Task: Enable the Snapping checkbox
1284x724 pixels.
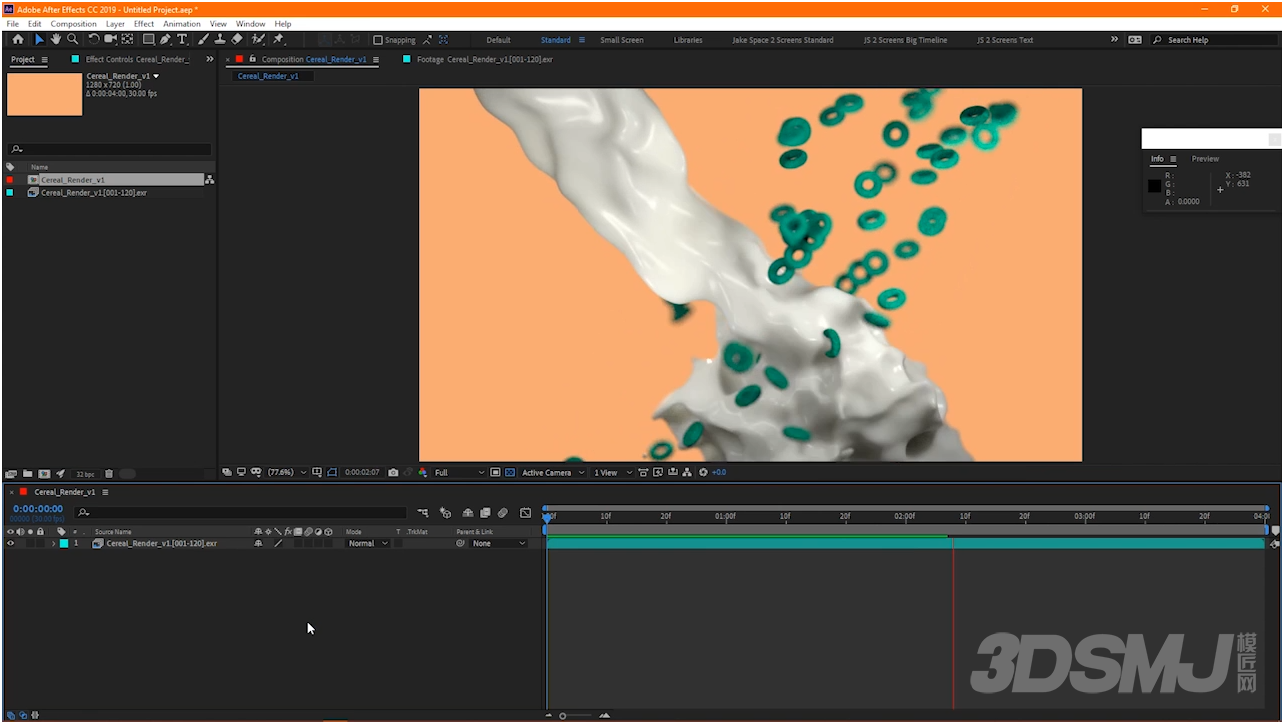Action: pyautogui.click(x=378, y=40)
